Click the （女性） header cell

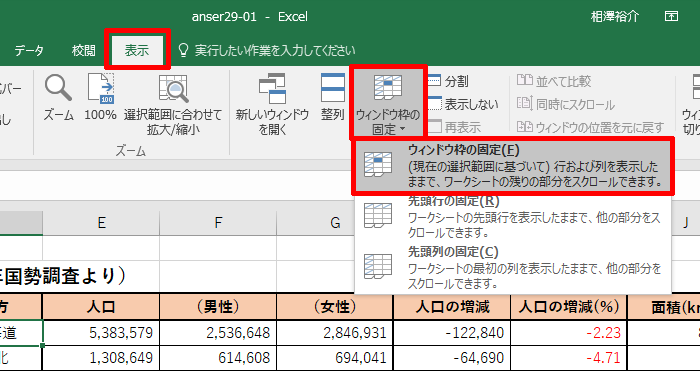pos(335,307)
